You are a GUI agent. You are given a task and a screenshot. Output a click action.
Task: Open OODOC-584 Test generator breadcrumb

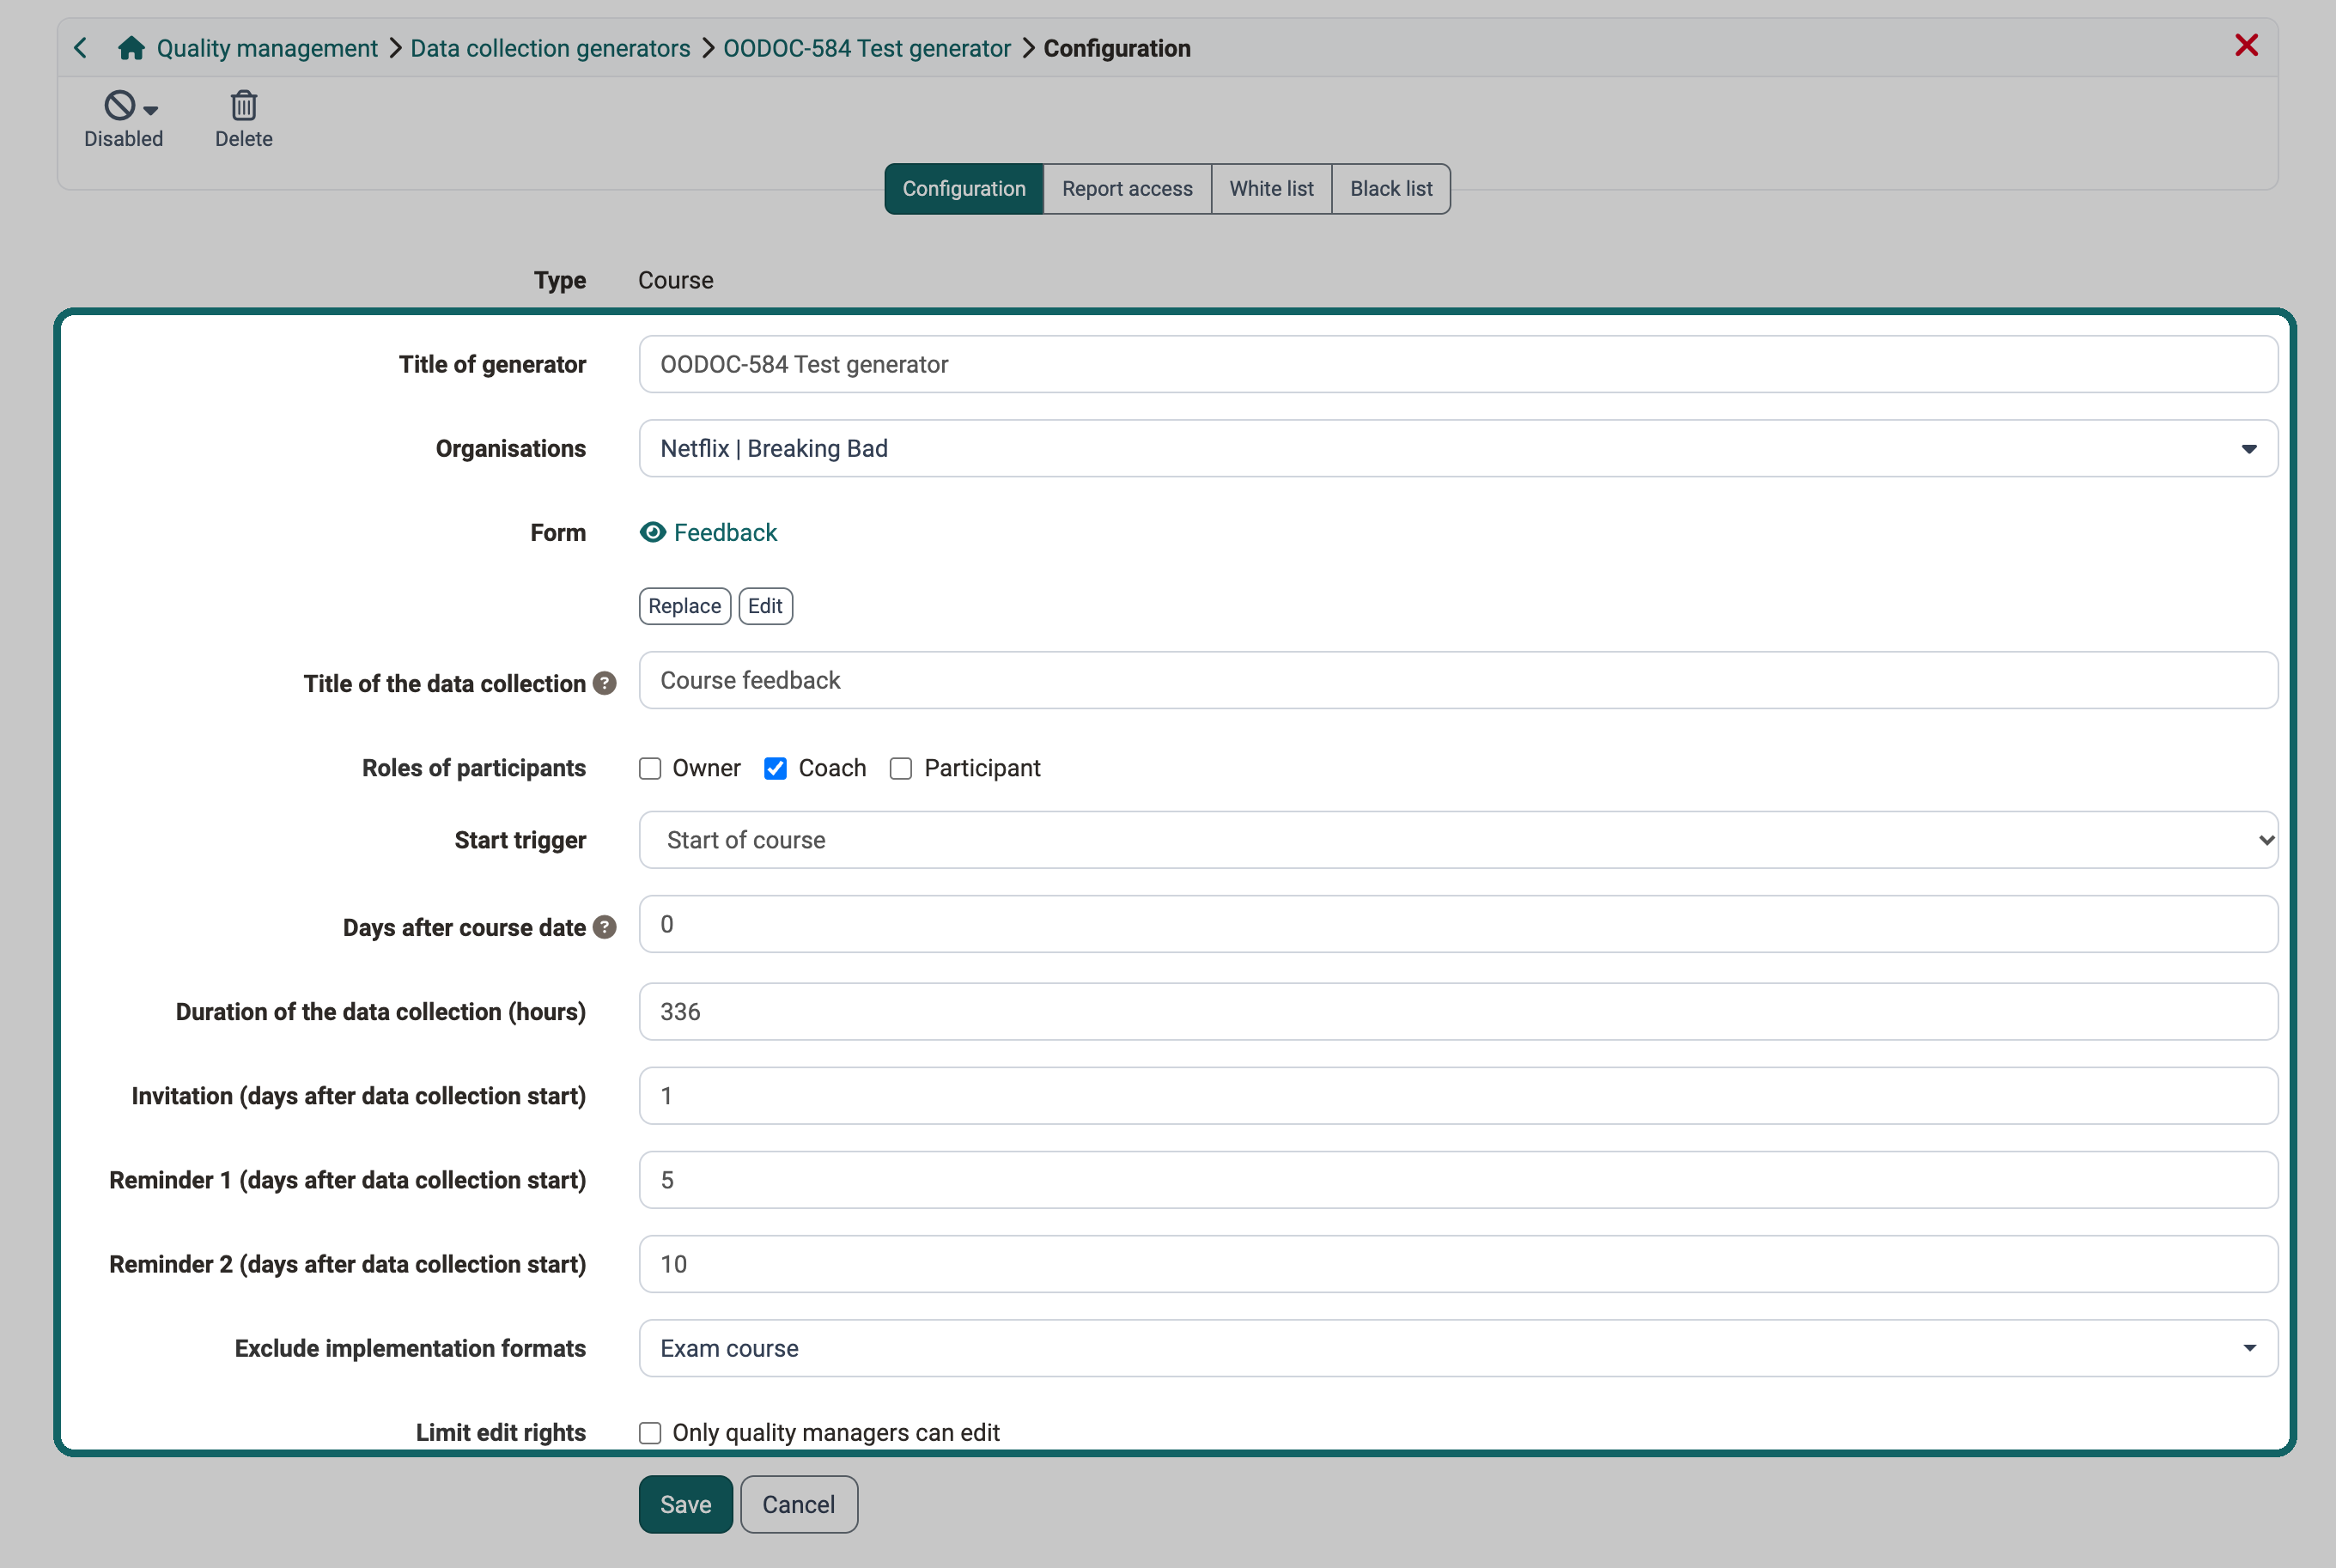867,48
